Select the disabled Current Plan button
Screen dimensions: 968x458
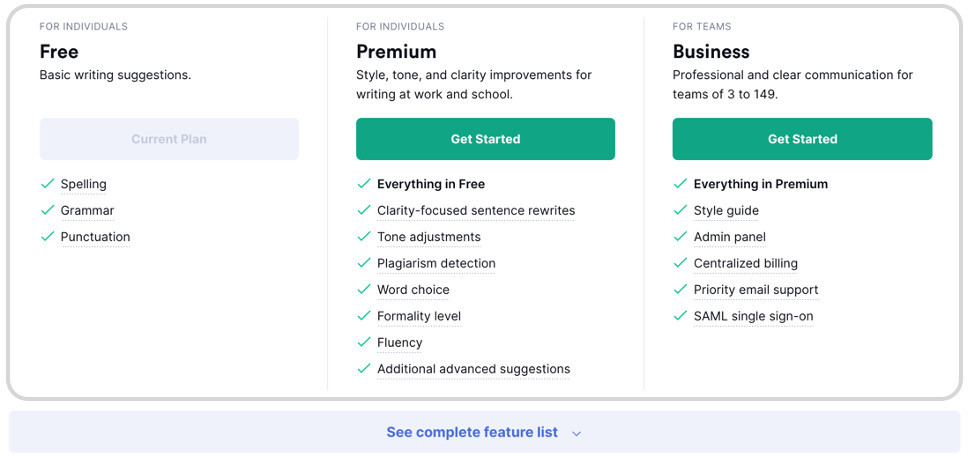(x=169, y=139)
